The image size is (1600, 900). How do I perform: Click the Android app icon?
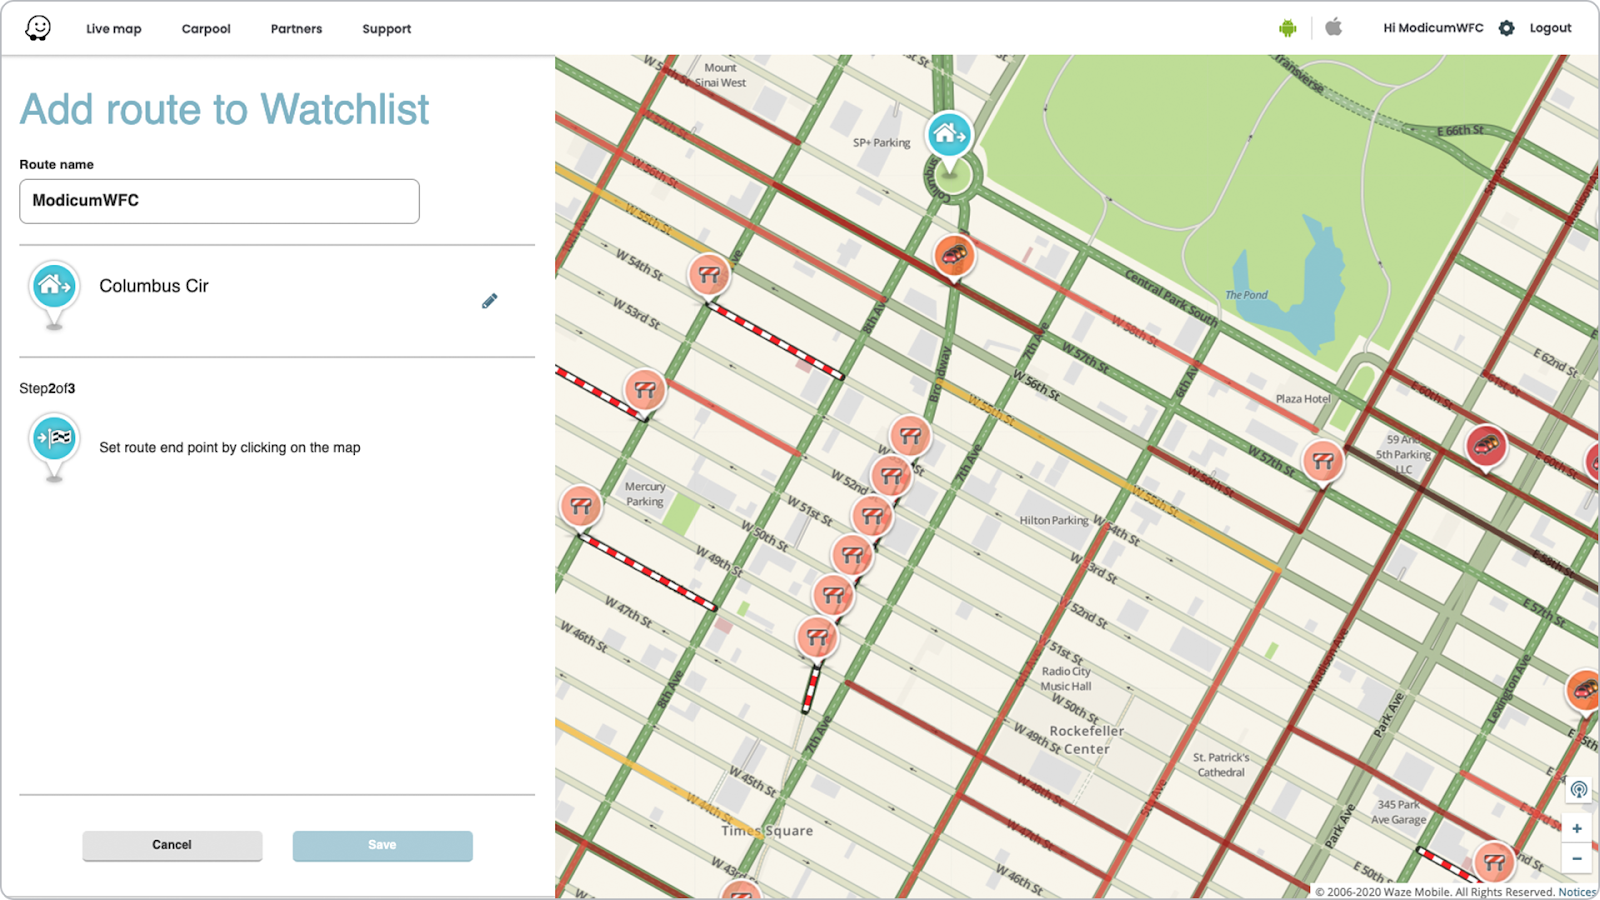coord(1287,28)
